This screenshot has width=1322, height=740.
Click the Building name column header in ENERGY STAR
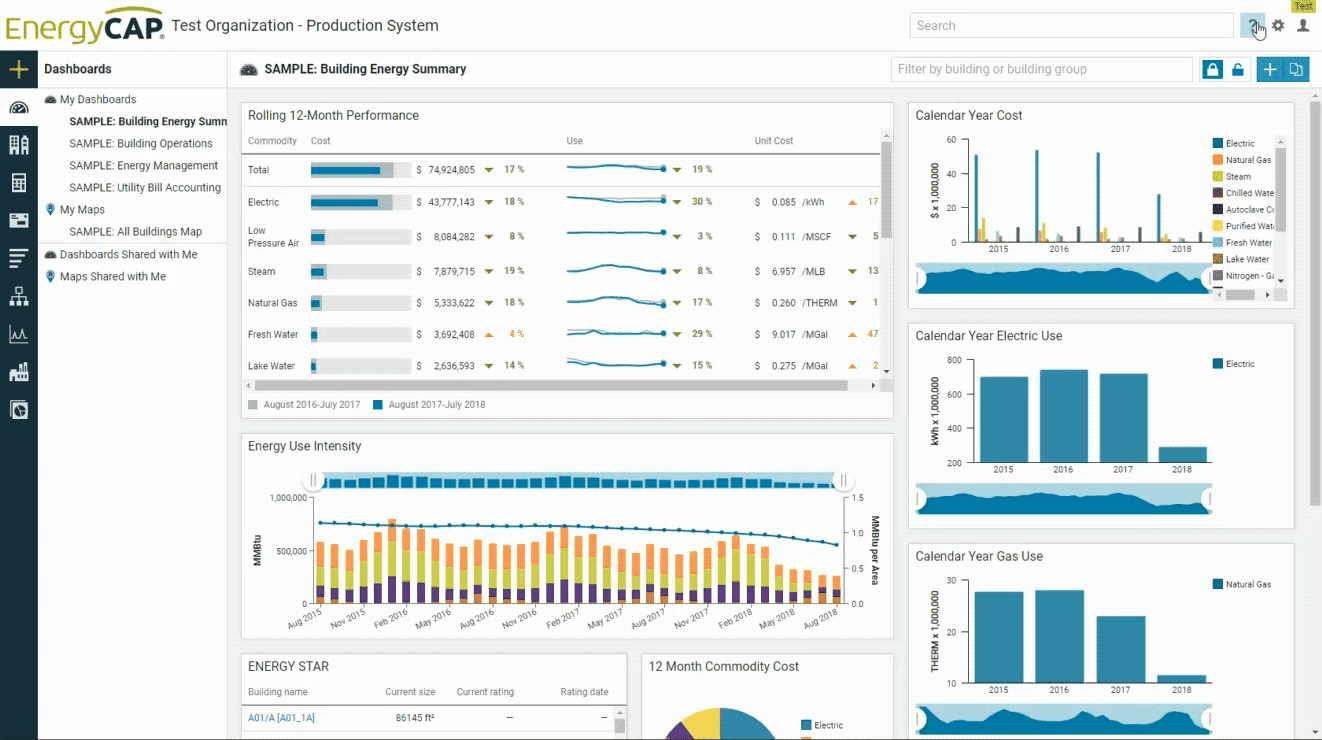tap(278, 692)
